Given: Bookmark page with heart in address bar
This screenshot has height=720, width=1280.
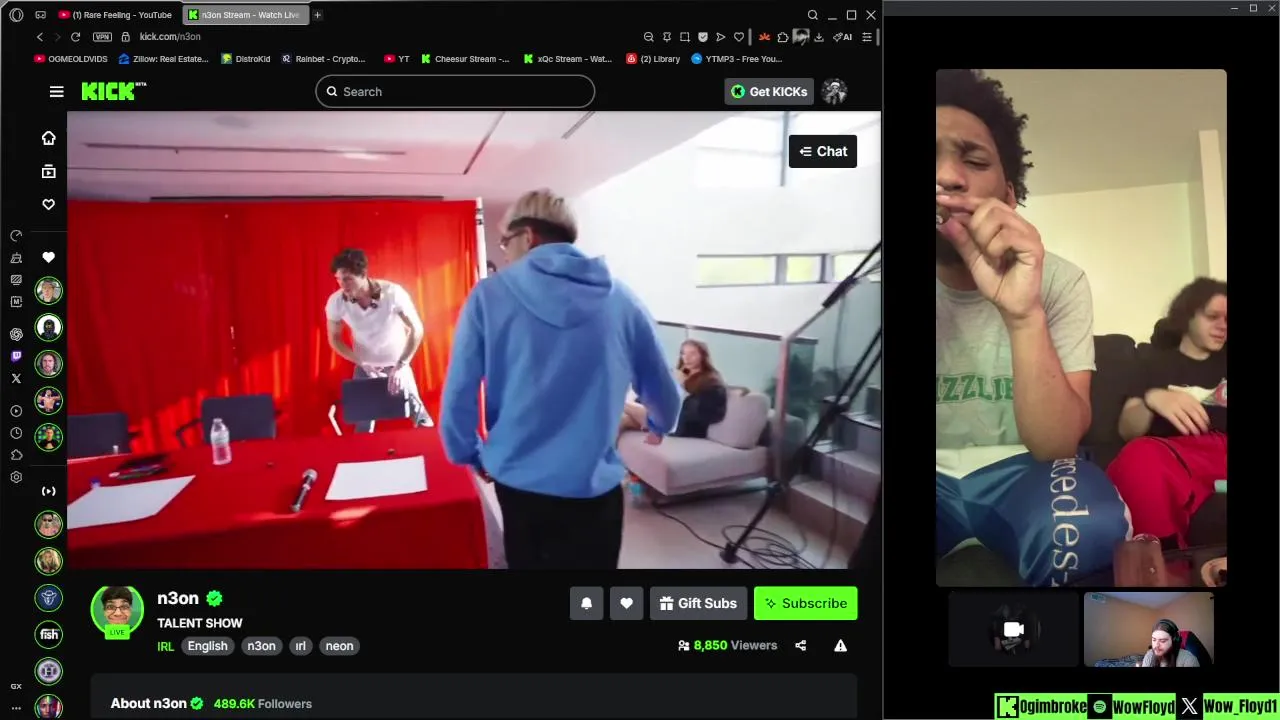Looking at the screenshot, I should click(739, 37).
